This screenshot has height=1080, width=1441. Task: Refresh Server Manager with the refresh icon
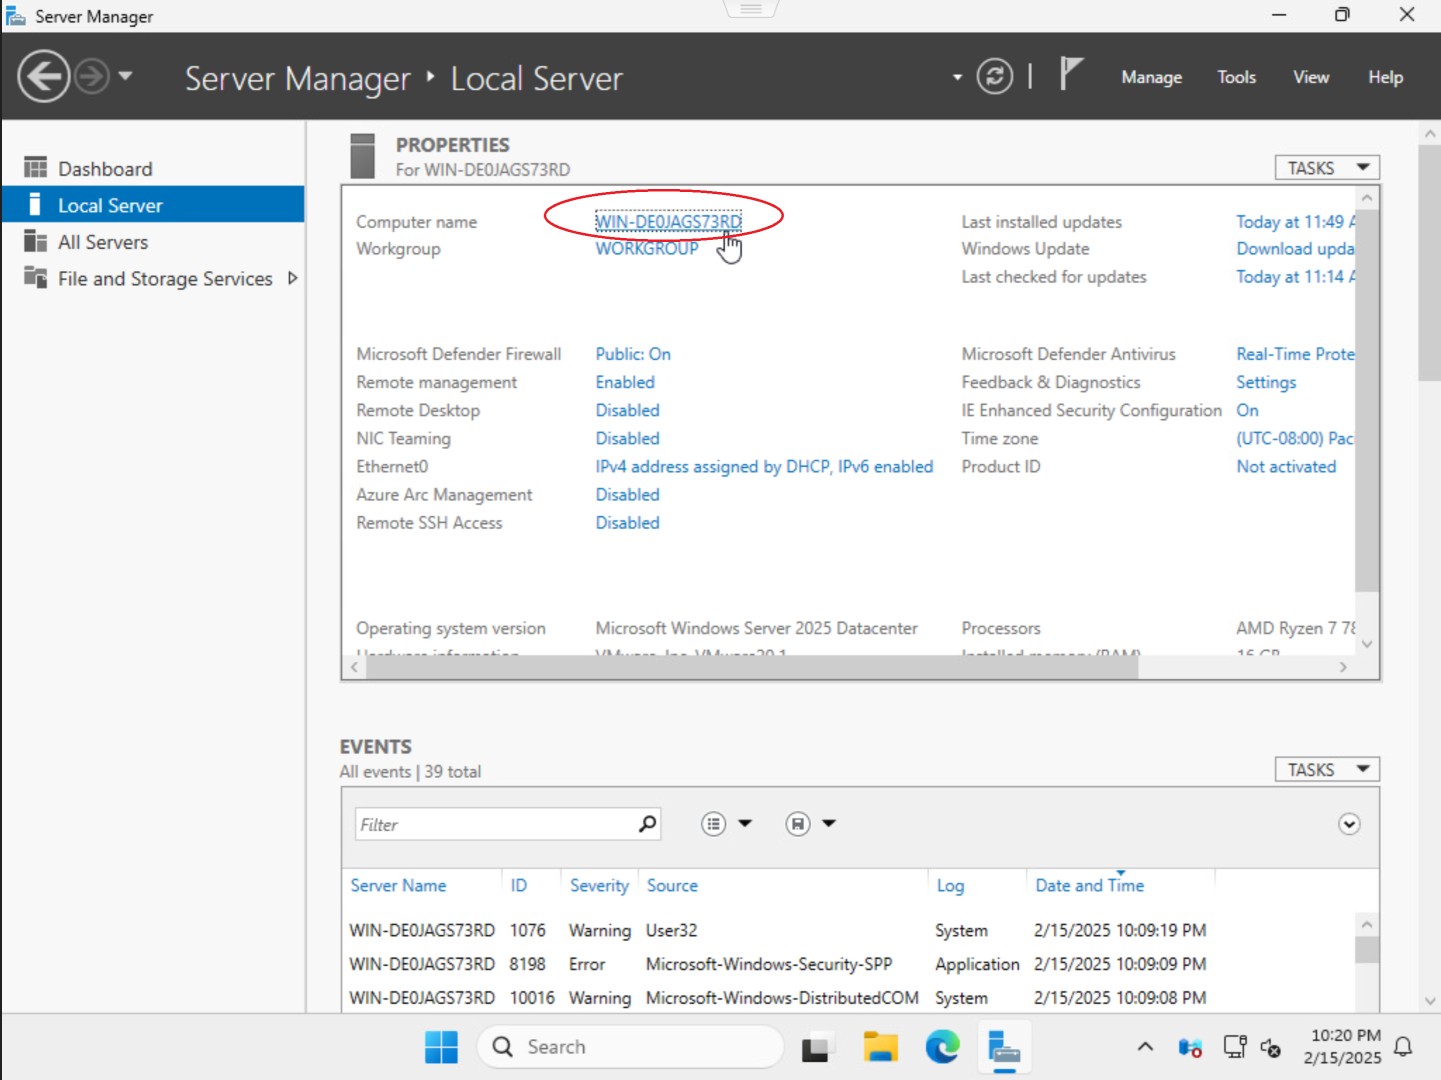point(994,77)
